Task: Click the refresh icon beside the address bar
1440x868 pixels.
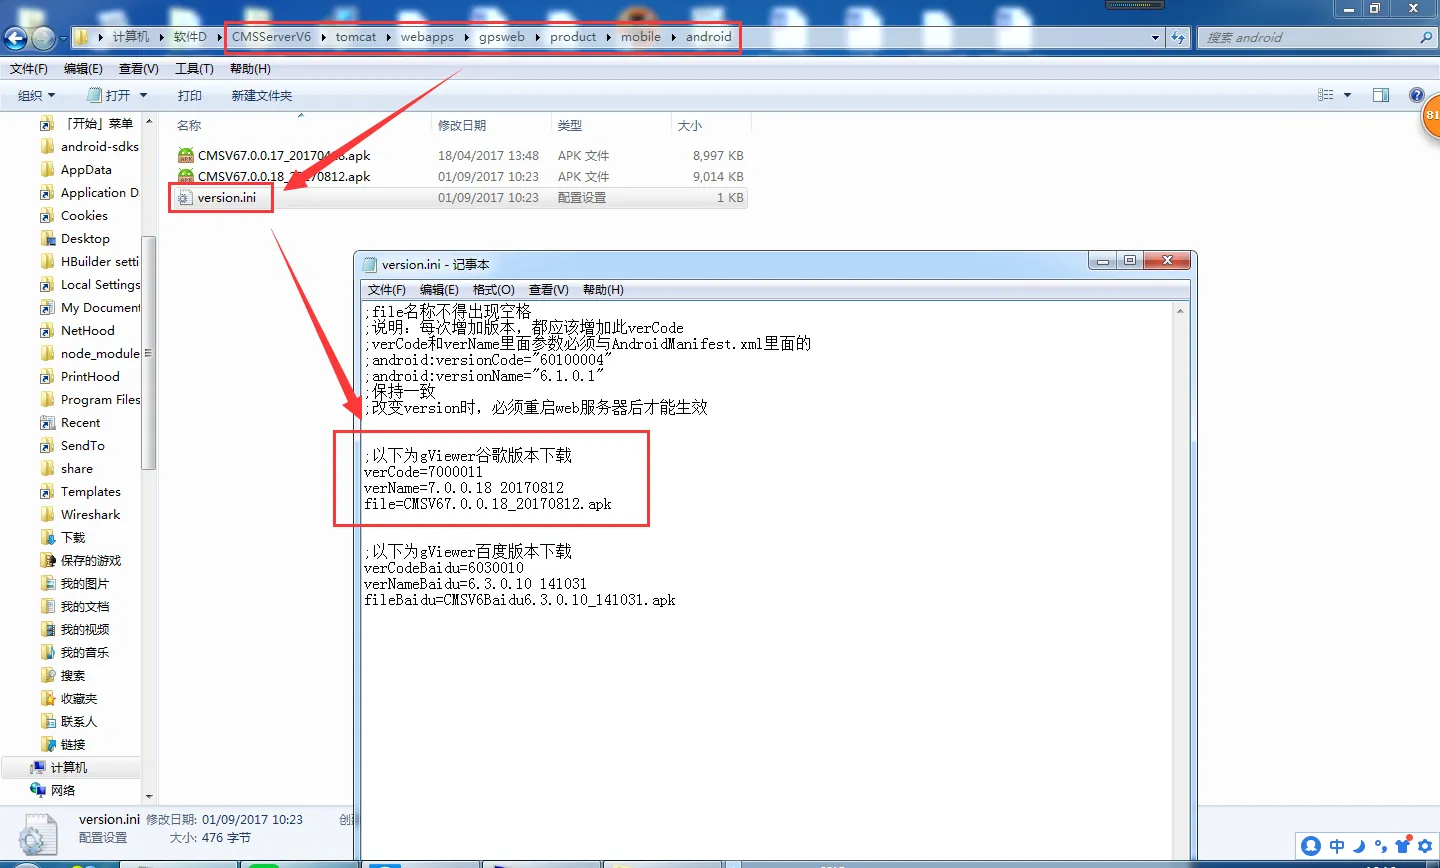Action: tap(1178, 37)
